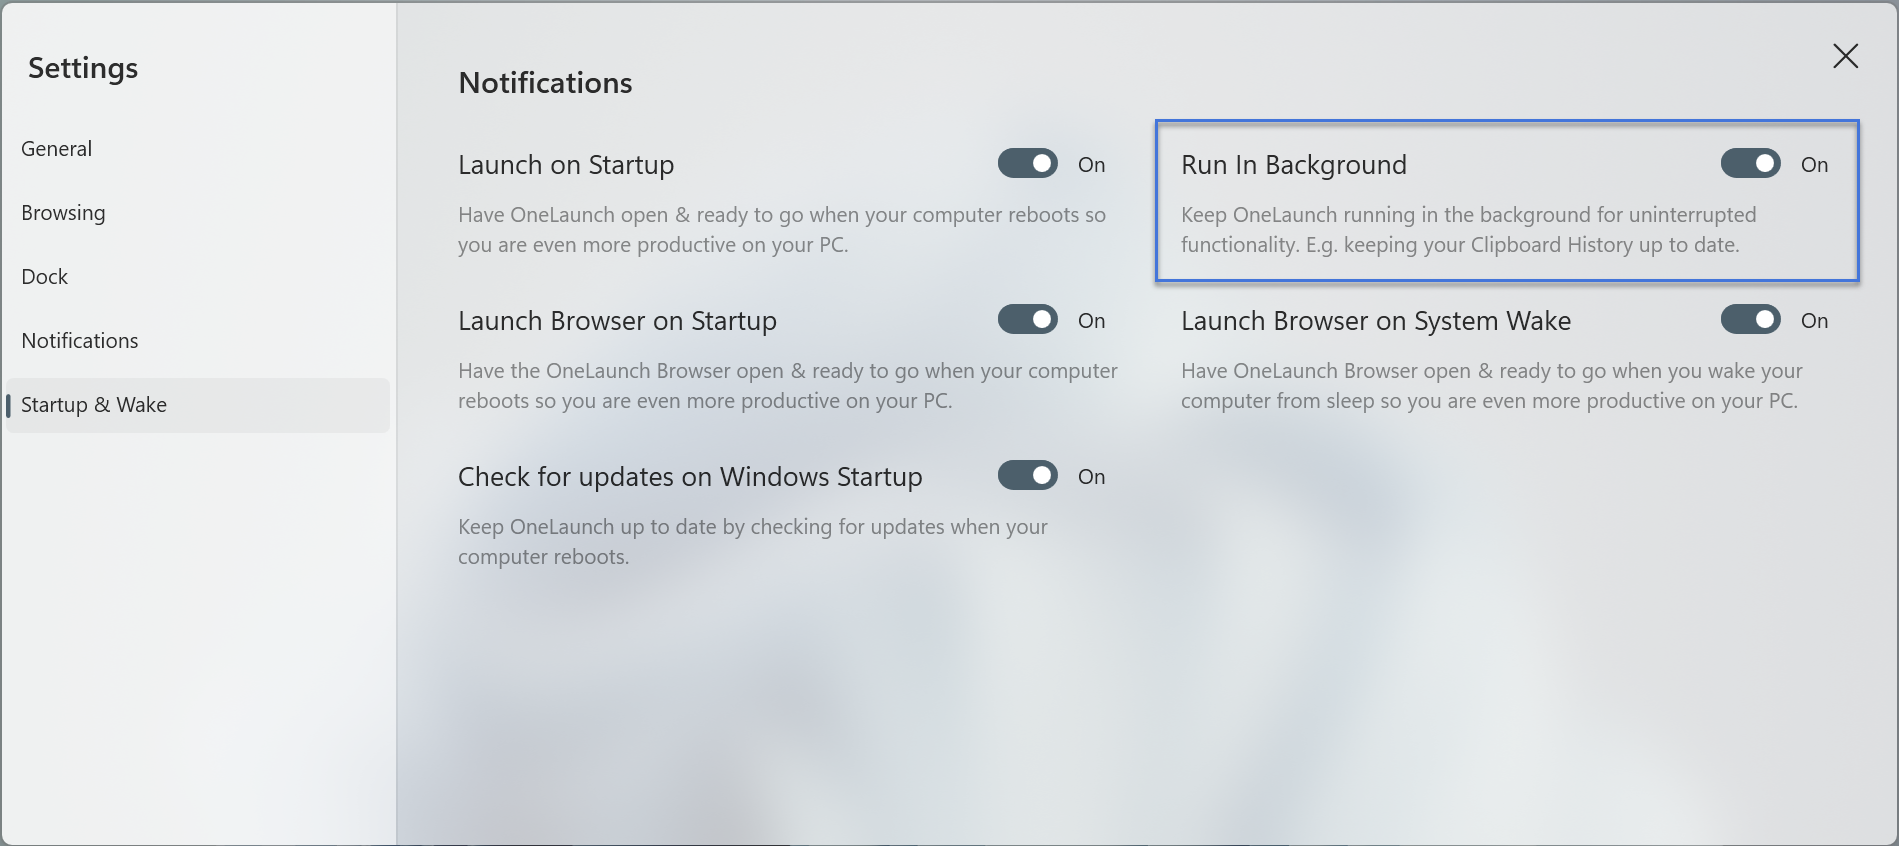Toggle the Launch on Startup switch
This screenshot has width=1899, height=846.
(1027, 164)
